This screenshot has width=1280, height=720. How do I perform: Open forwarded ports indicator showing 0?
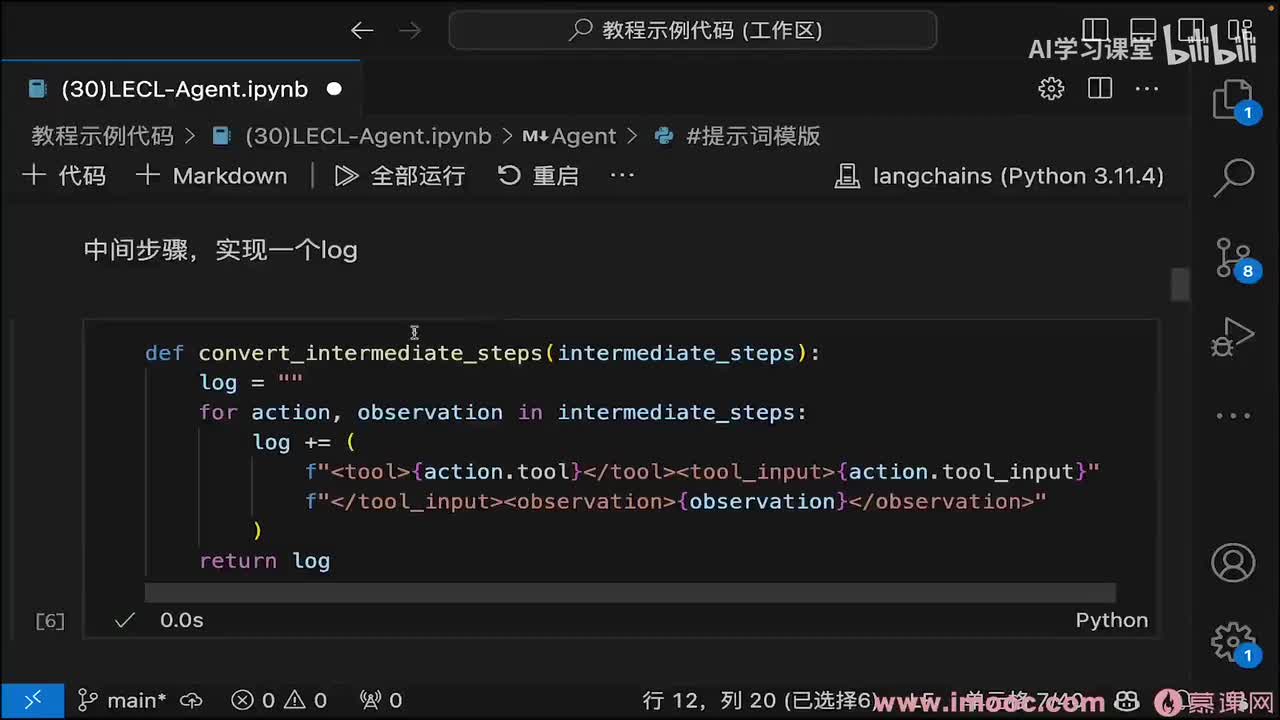[x=380, y=701]
